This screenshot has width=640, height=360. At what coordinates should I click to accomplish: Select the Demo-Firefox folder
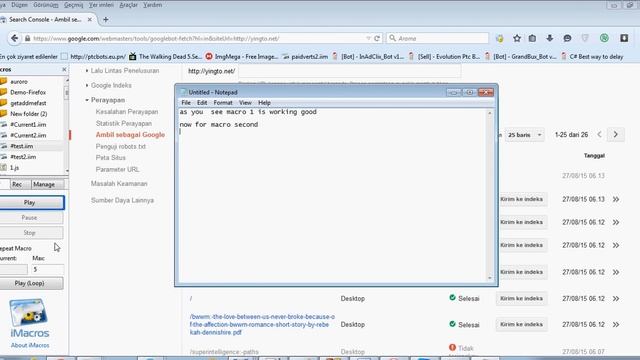pyautogui.click(x=28, y=92)
